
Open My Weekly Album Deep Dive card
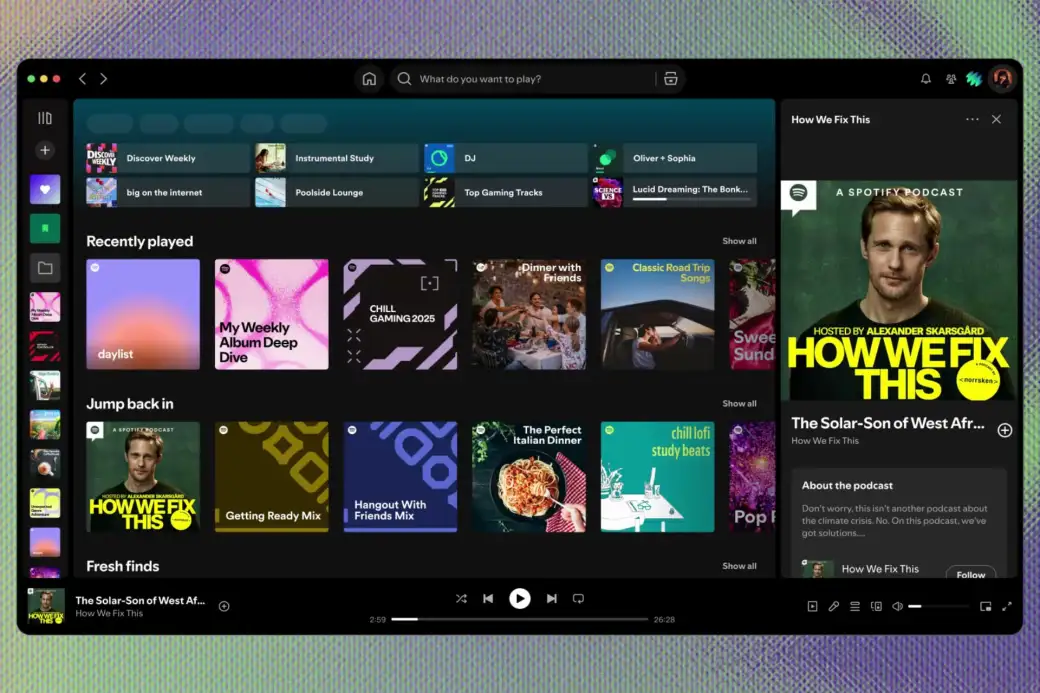(x=271, y=314)
